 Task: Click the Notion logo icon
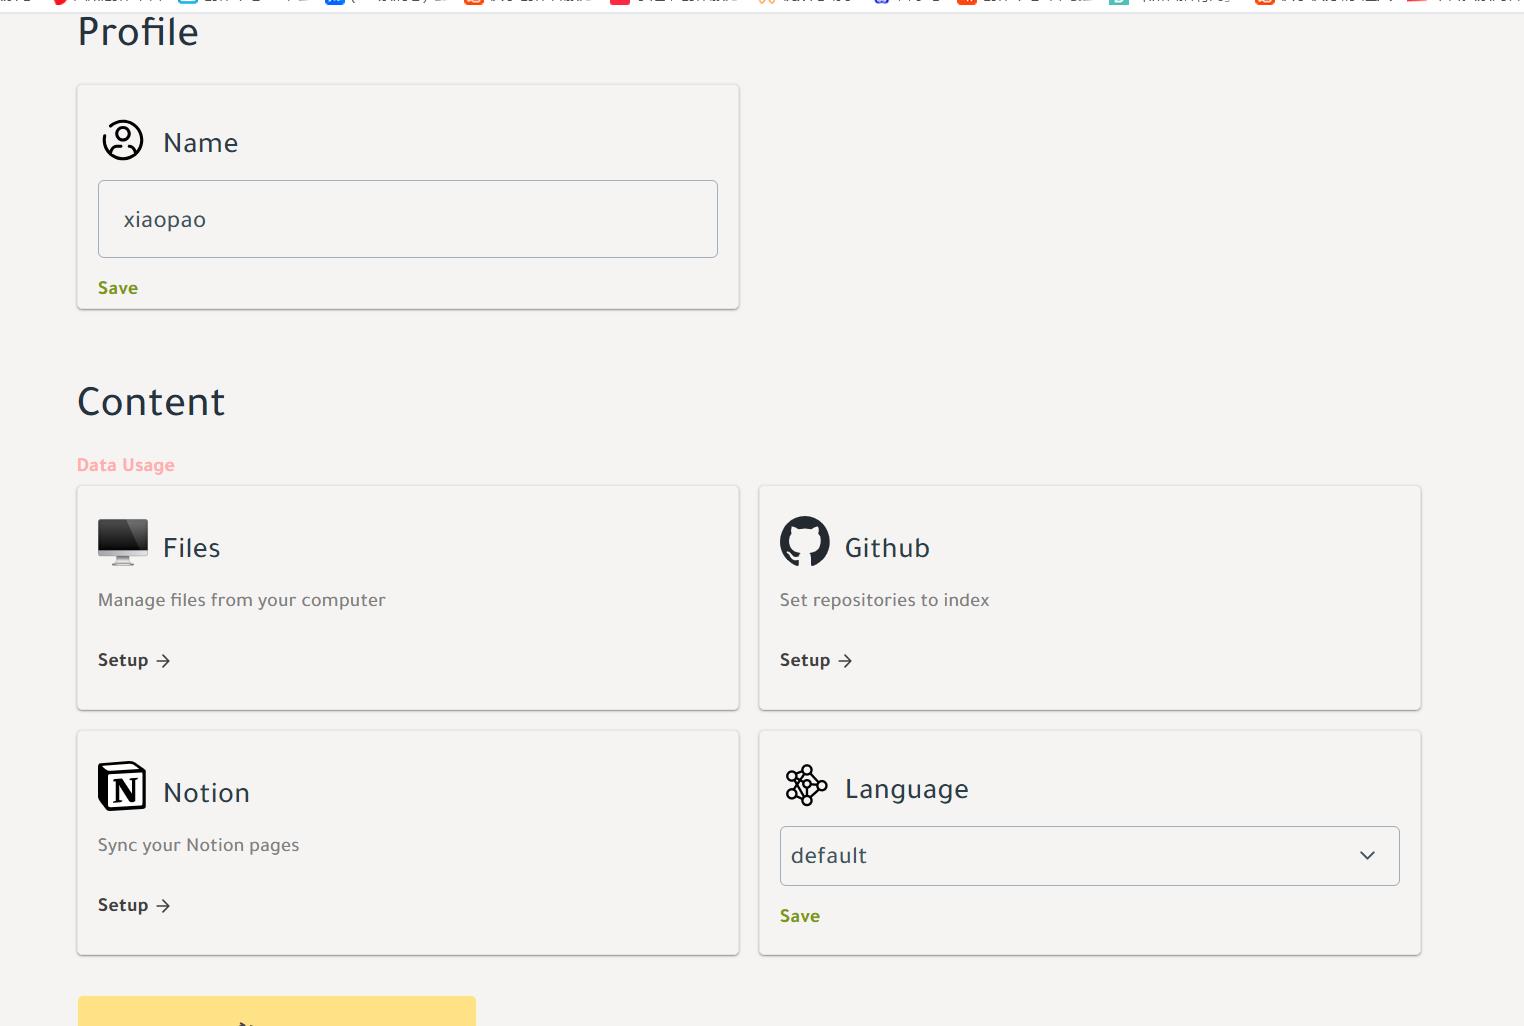pos(122,786)
